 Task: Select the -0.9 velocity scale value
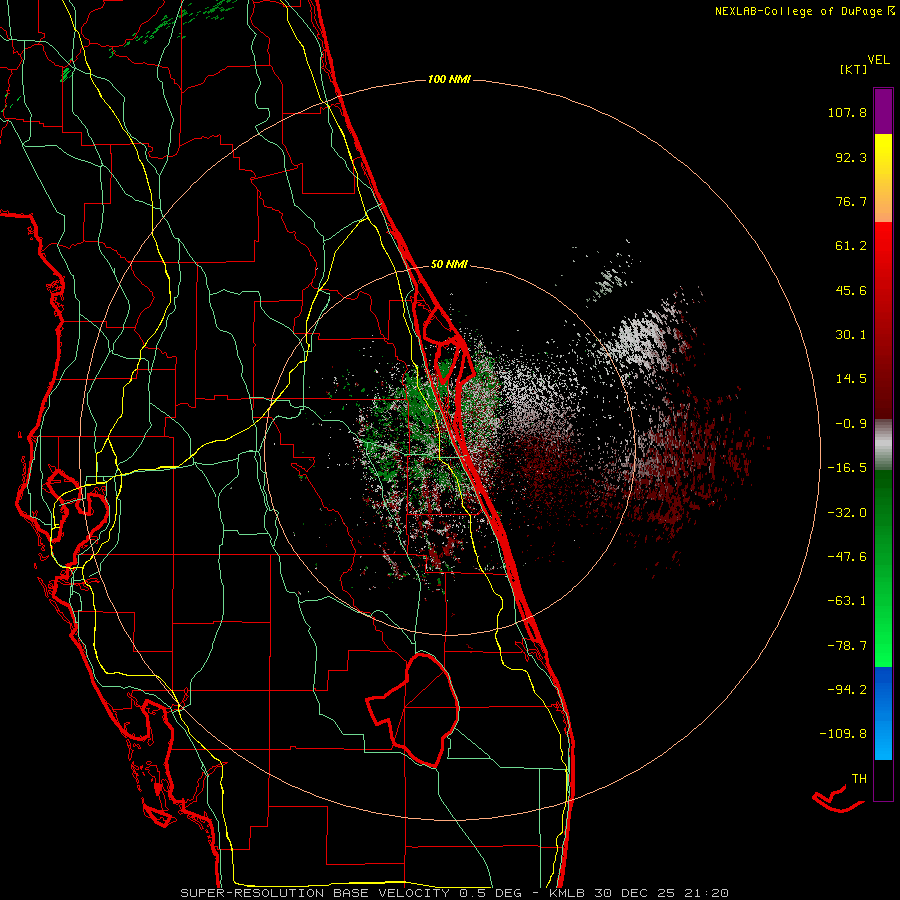click(851, 424)
